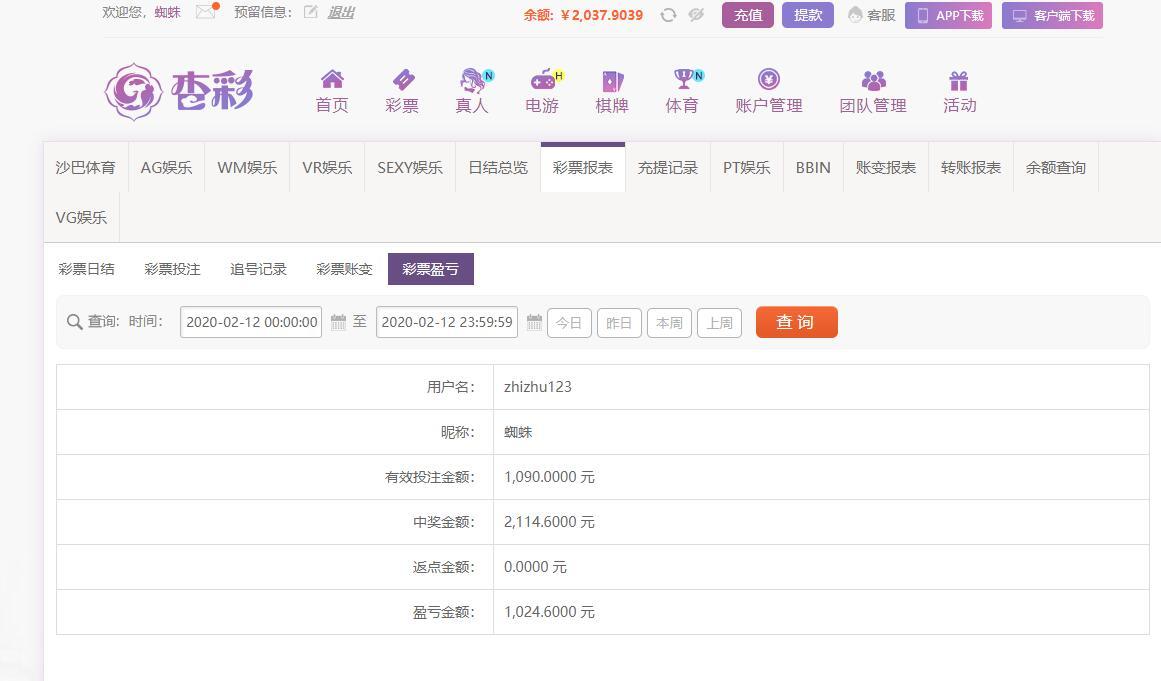
Task: Click the edit reserved info pencil icon
Action: tap(311, 12)
